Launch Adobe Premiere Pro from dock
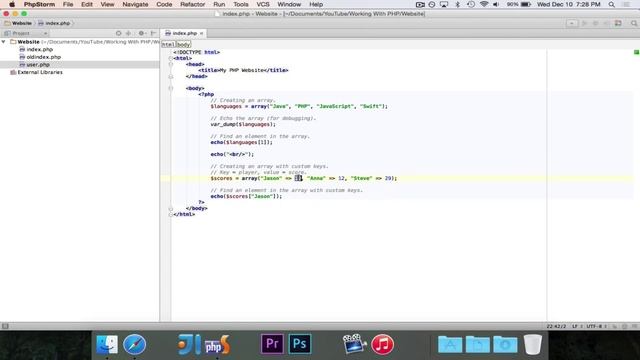640x360 pixels. coord(272,344)
